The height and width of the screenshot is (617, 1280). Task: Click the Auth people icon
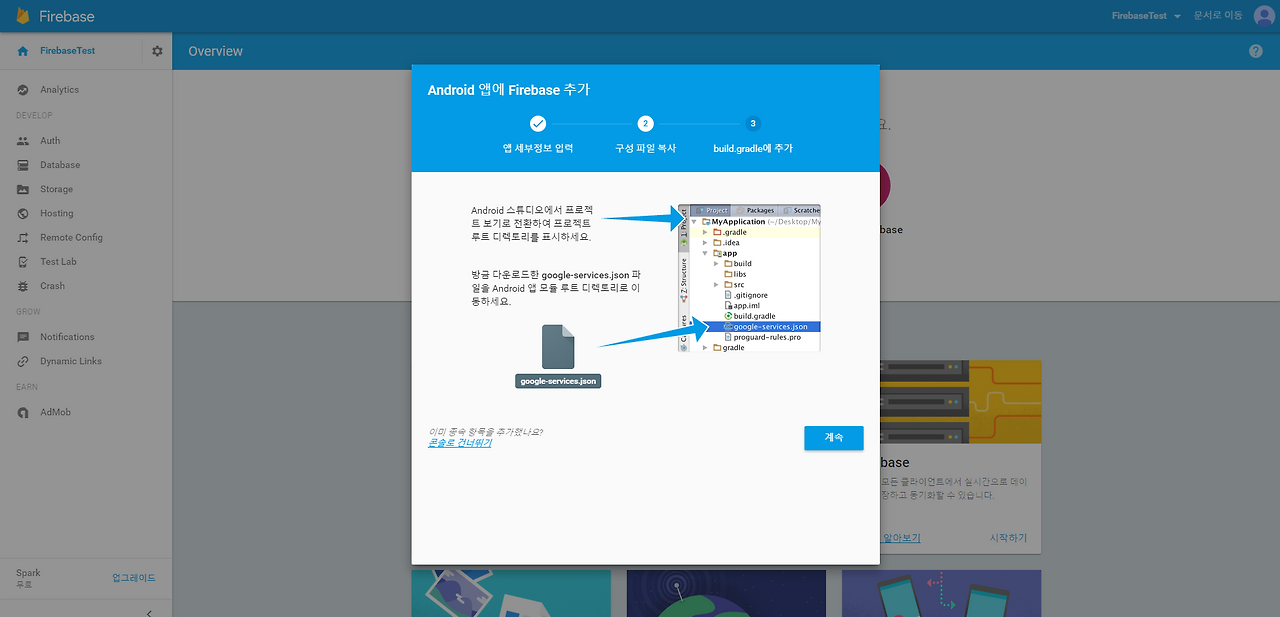tap(23, 141)
